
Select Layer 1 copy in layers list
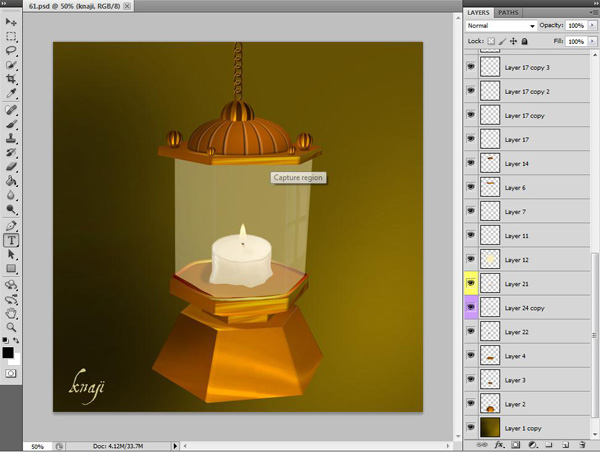click(x=525, y=428)
